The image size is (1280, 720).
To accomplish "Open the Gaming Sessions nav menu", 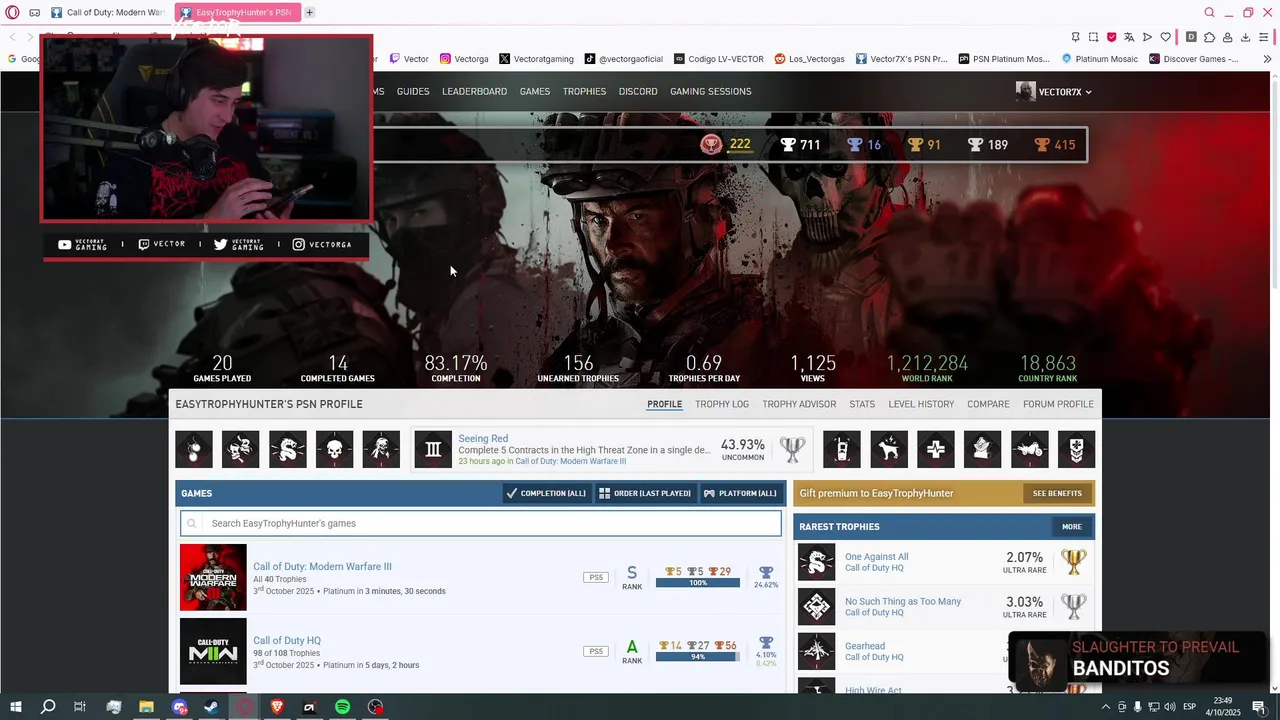I will click(710, 92).
